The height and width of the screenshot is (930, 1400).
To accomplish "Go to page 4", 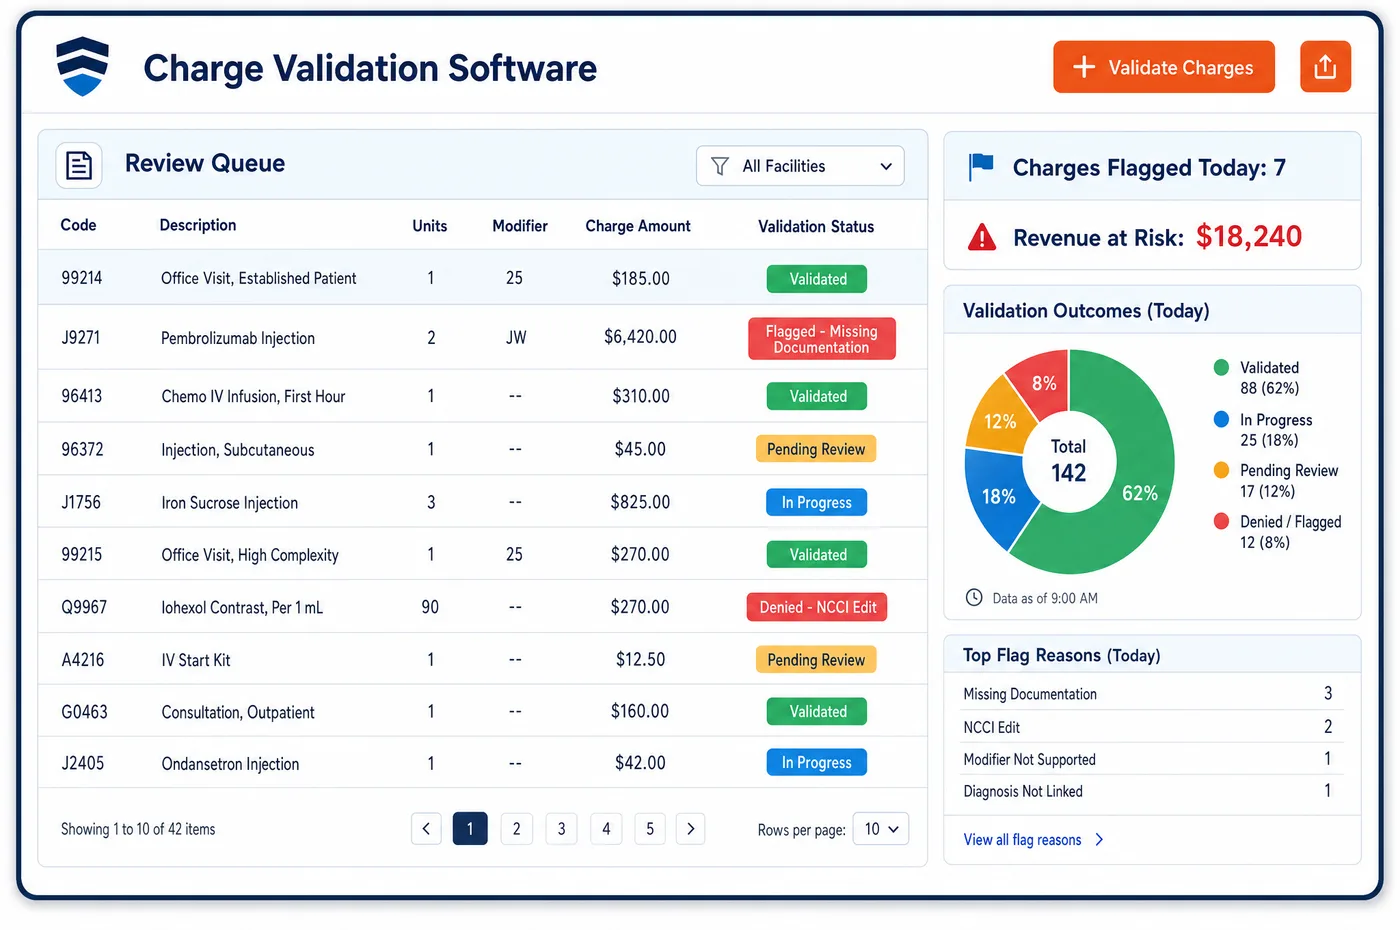I will pos(606,828).
